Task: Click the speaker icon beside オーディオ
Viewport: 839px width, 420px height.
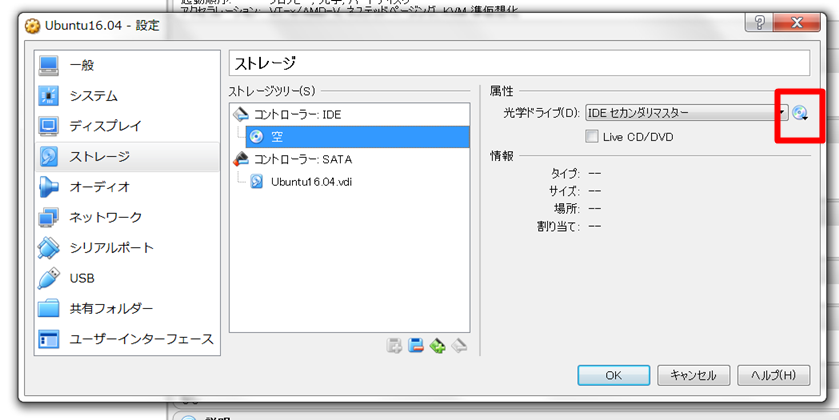Action: (49, 187)
